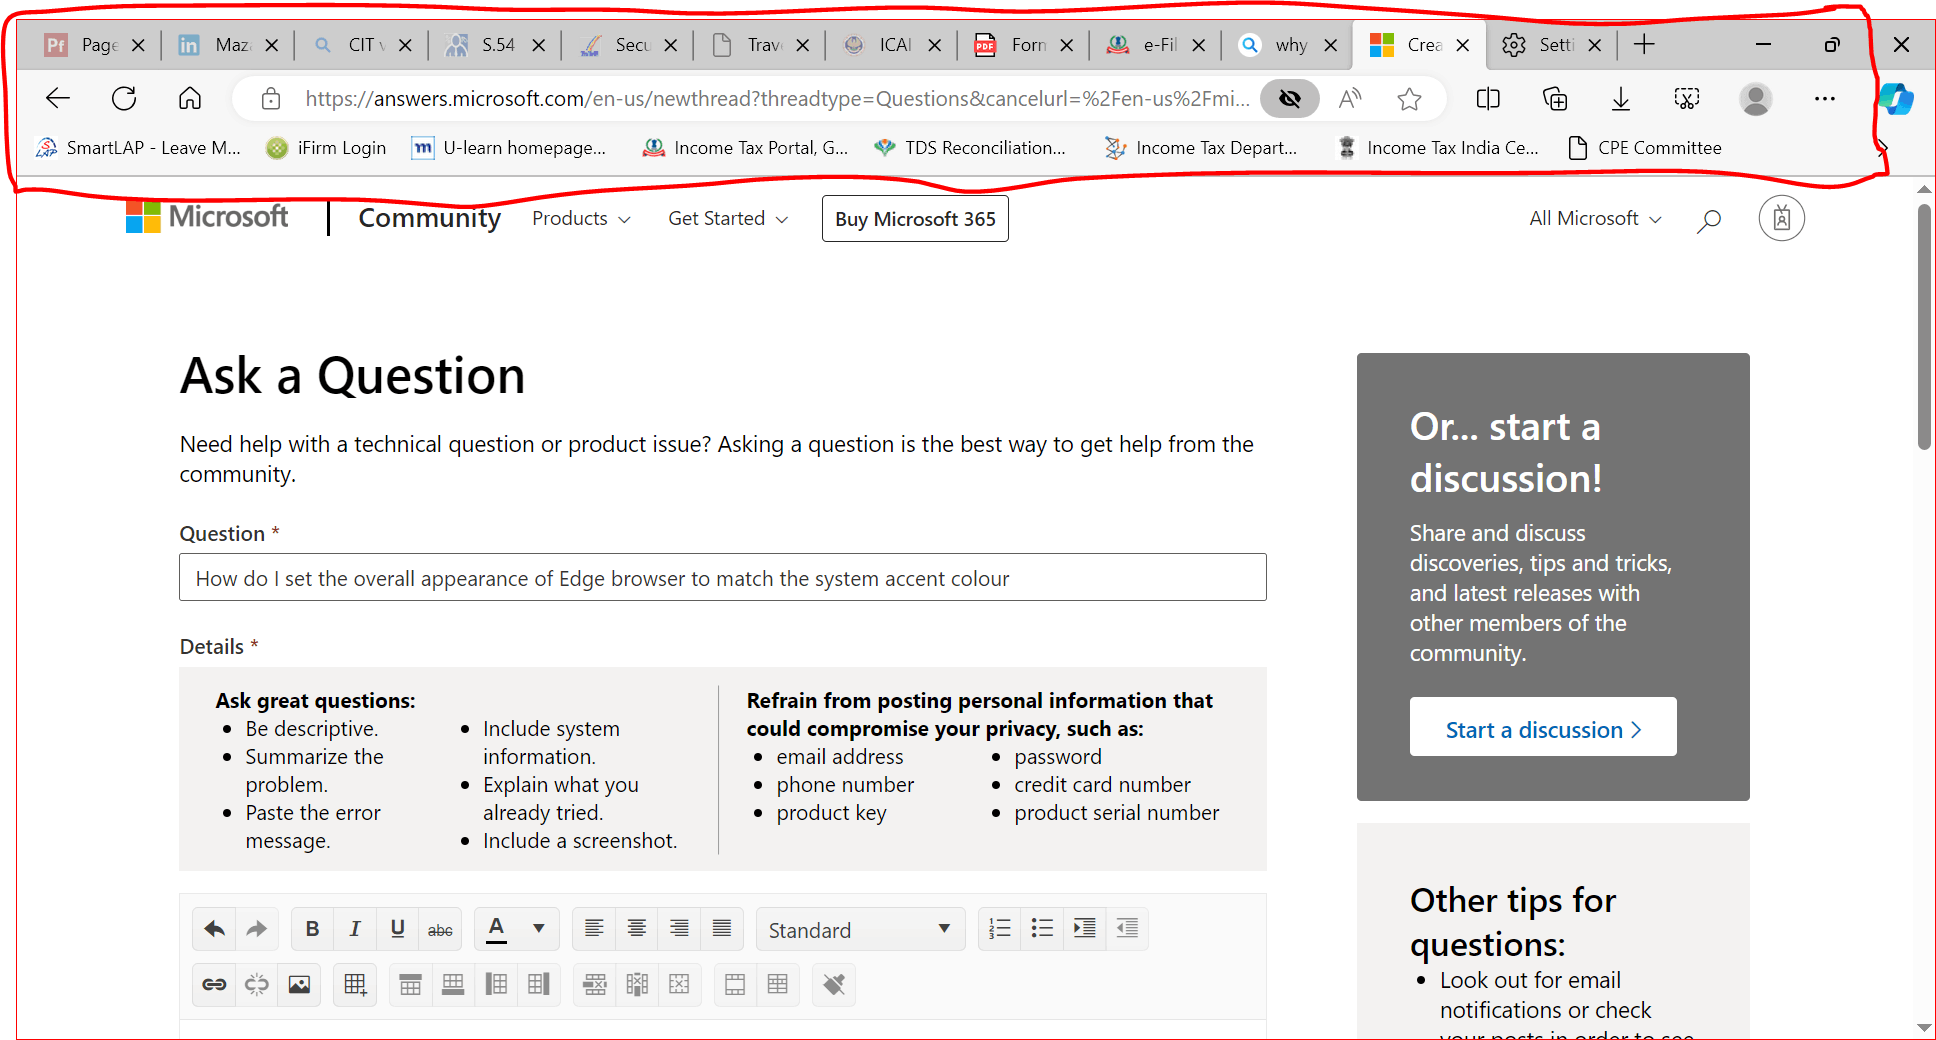Screen dimensions: 1936x1040
Task: Toggle split screen view
Action: [x=1488, y=98]
